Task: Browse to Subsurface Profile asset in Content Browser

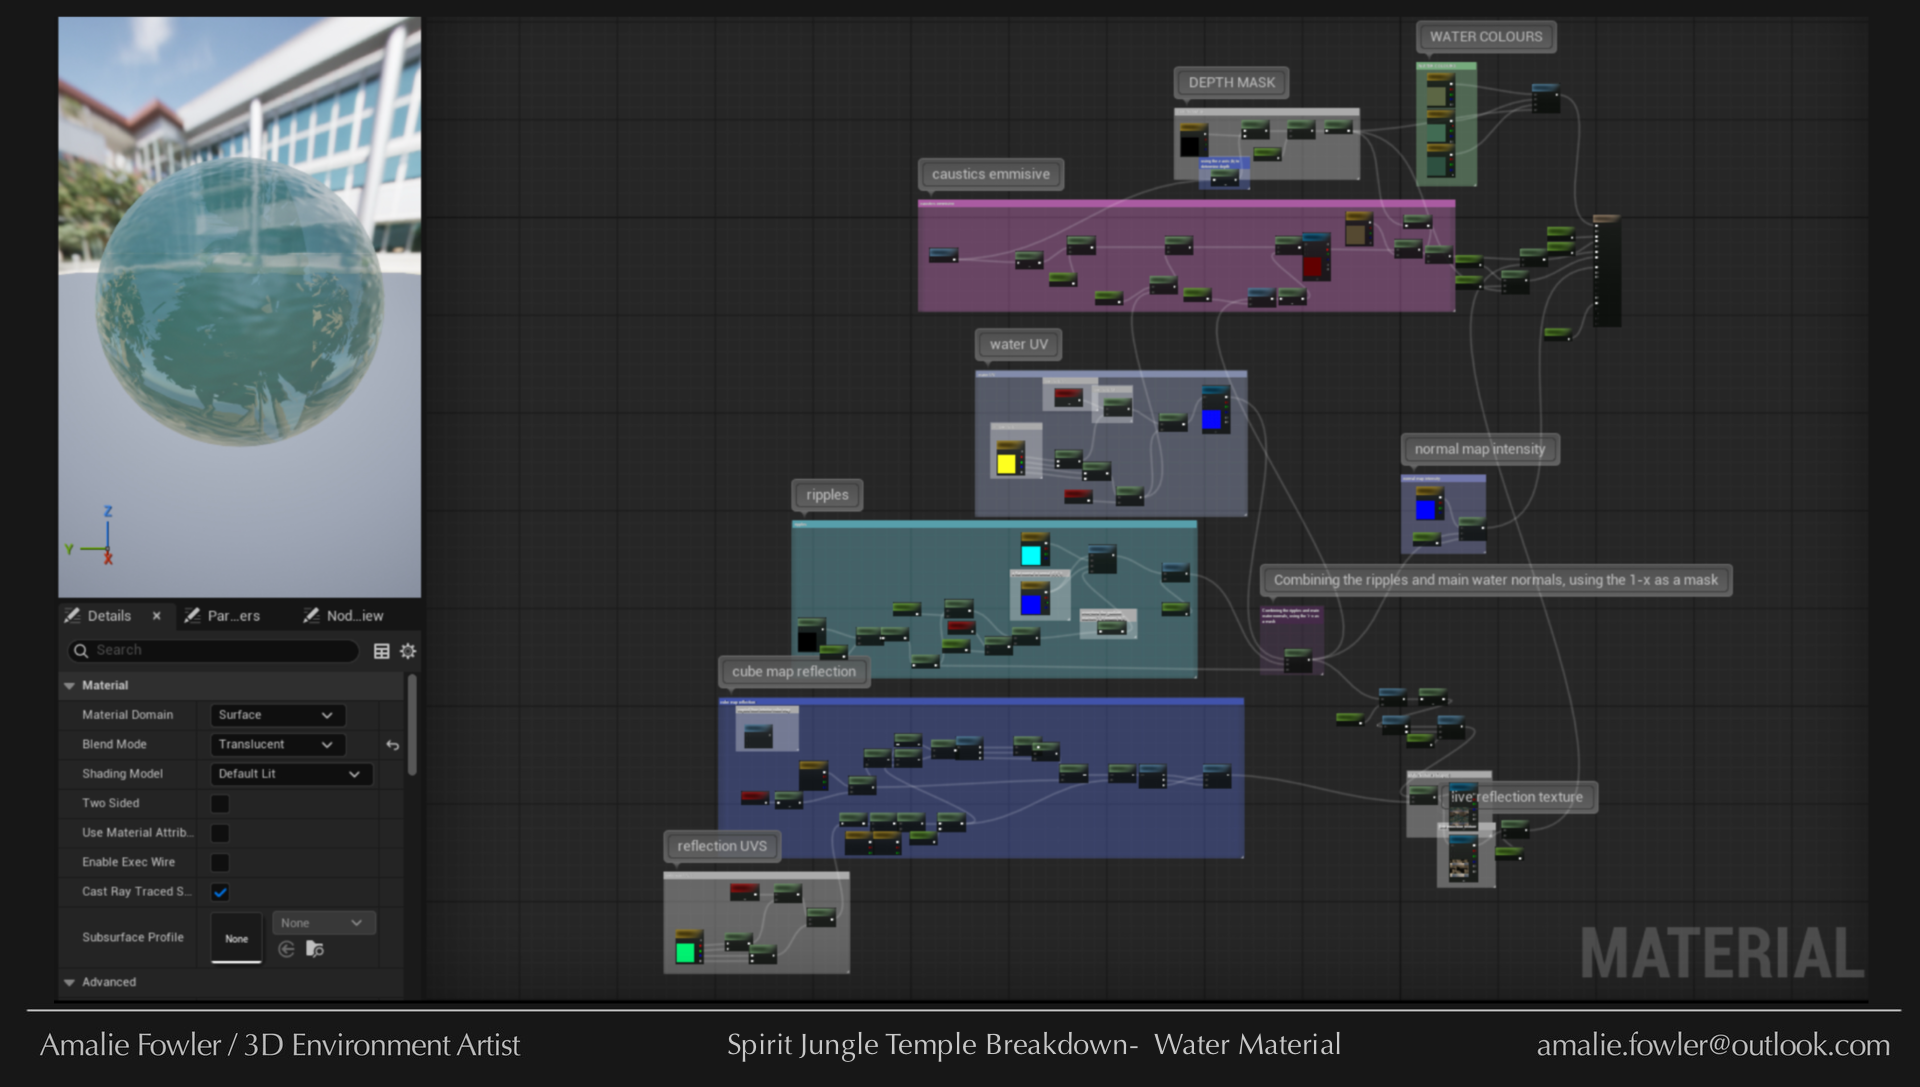Action: point(315,949)
